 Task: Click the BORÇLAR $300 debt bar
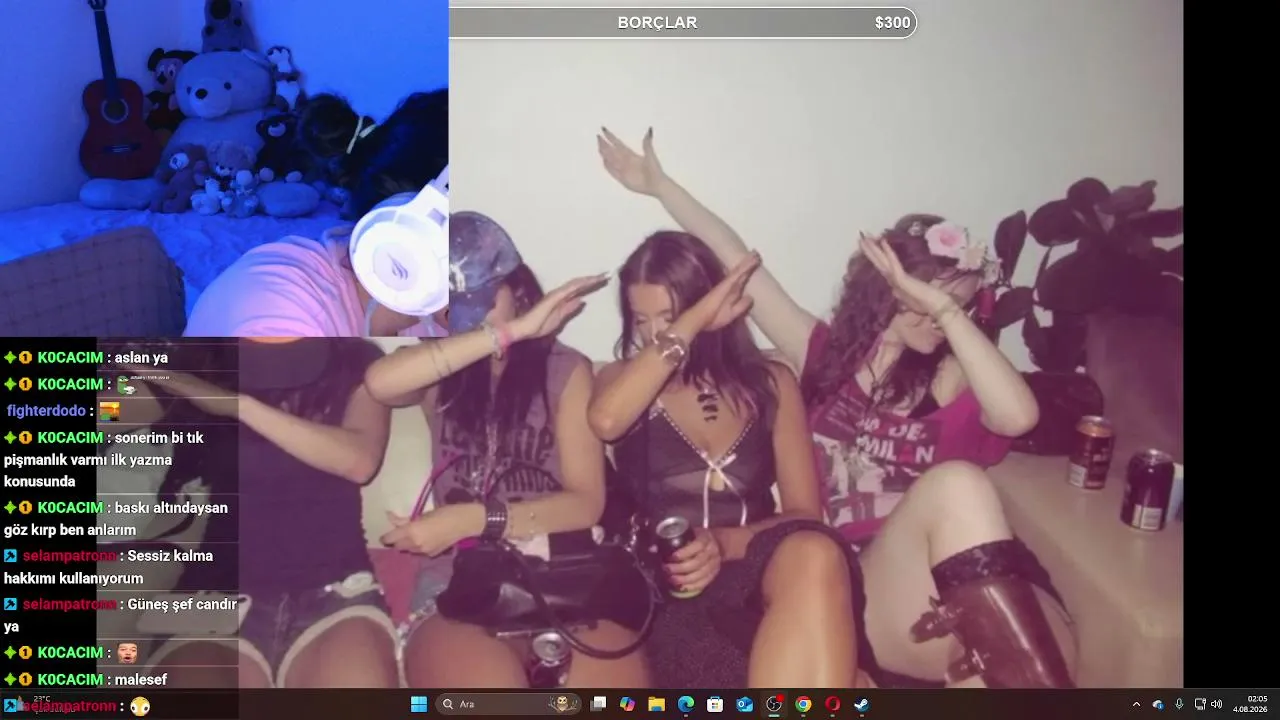tap(682, 22)
